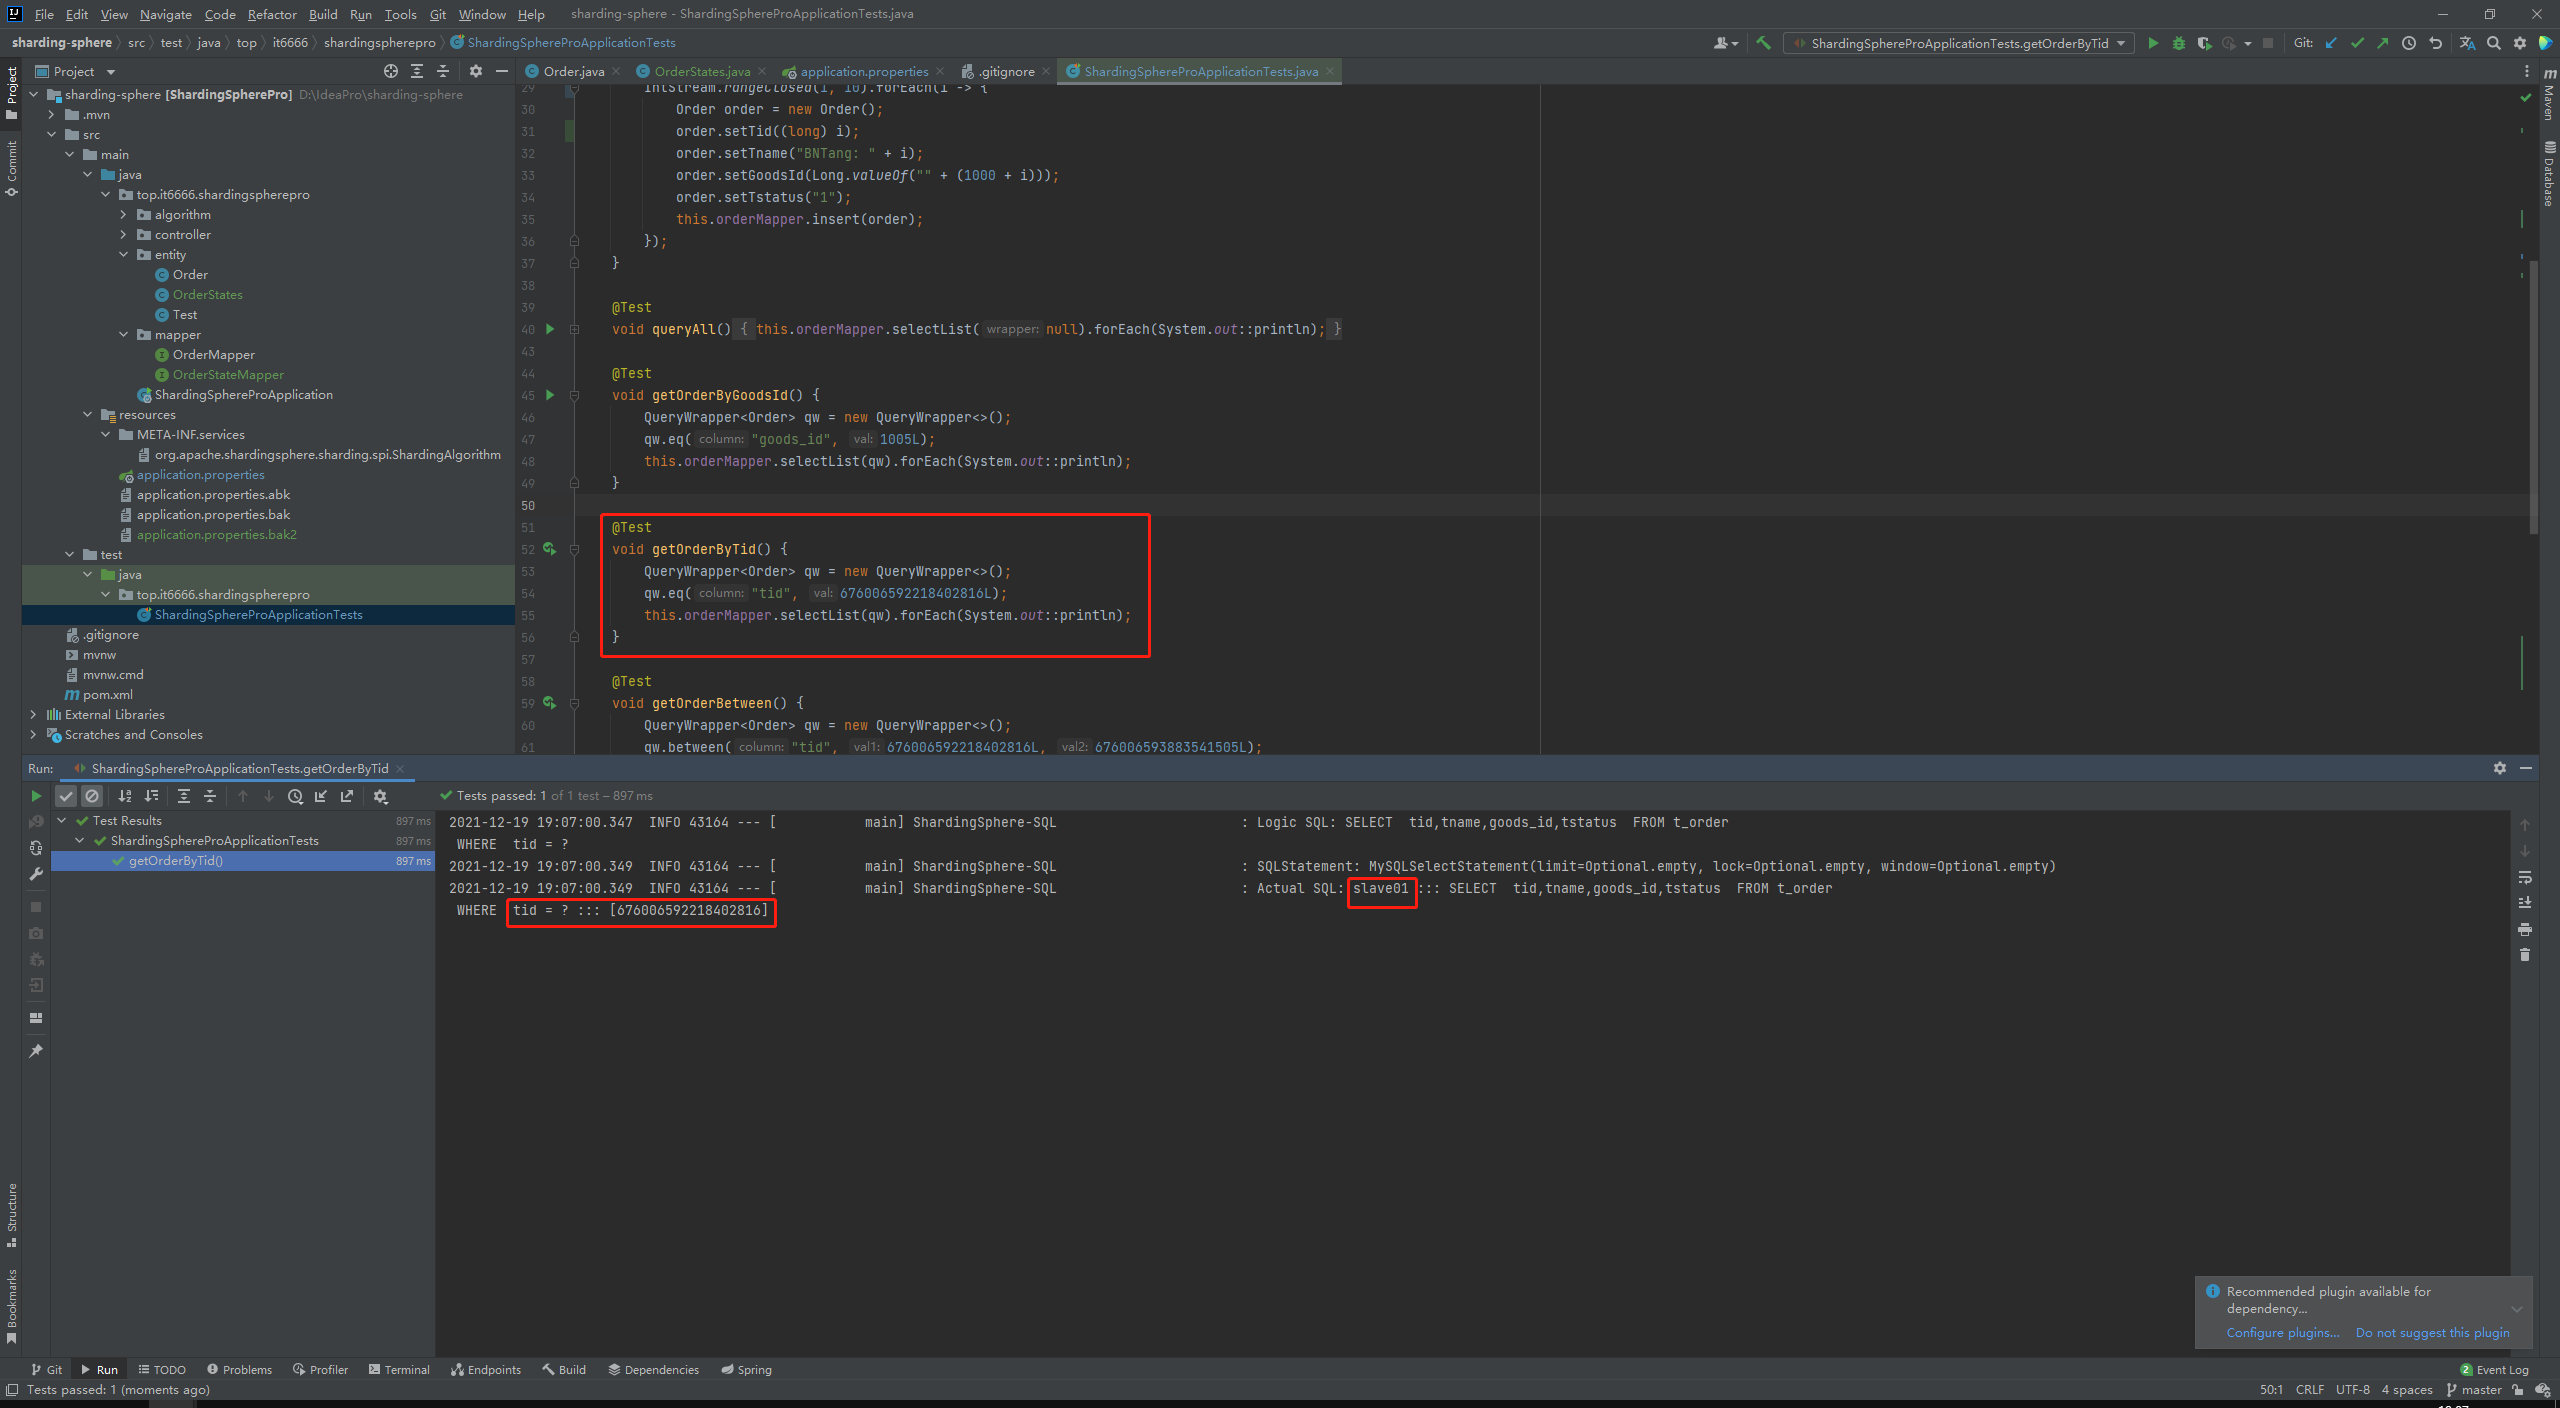
Task: Open the Terminal tool window
Action: [x=399, y=1370]
